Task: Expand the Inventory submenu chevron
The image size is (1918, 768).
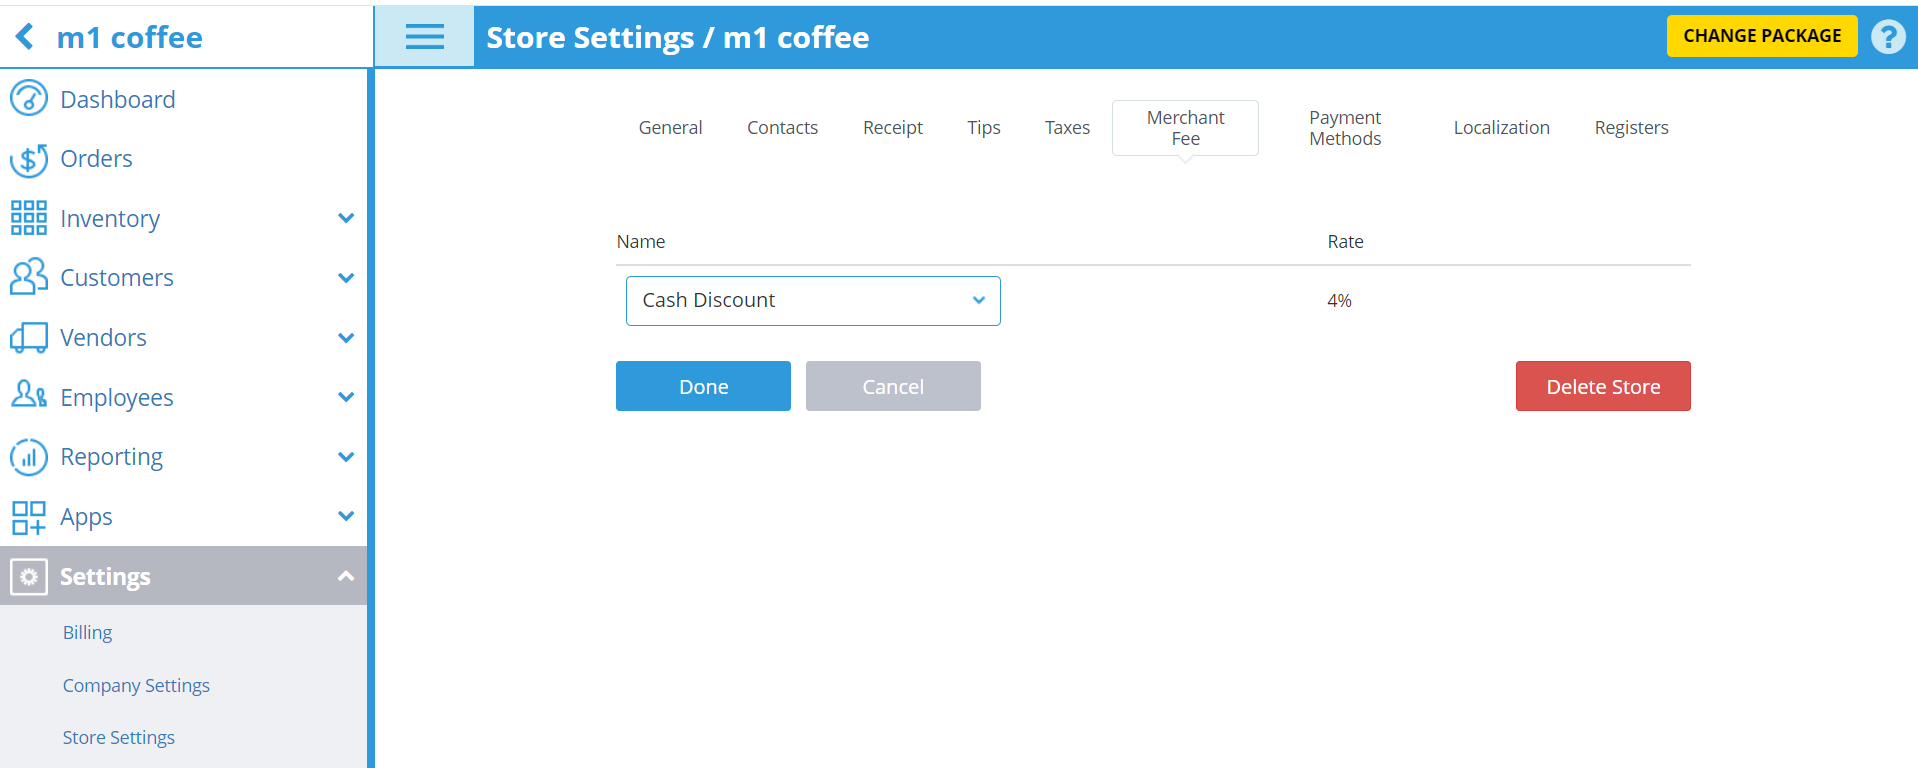Action: point(346,218)
